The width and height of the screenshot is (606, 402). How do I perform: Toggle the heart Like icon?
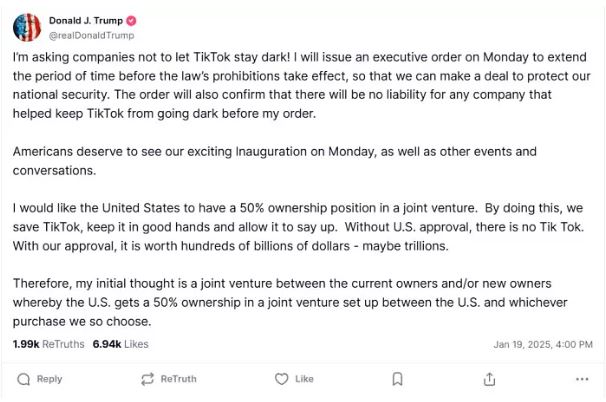[x=282, y=379]
